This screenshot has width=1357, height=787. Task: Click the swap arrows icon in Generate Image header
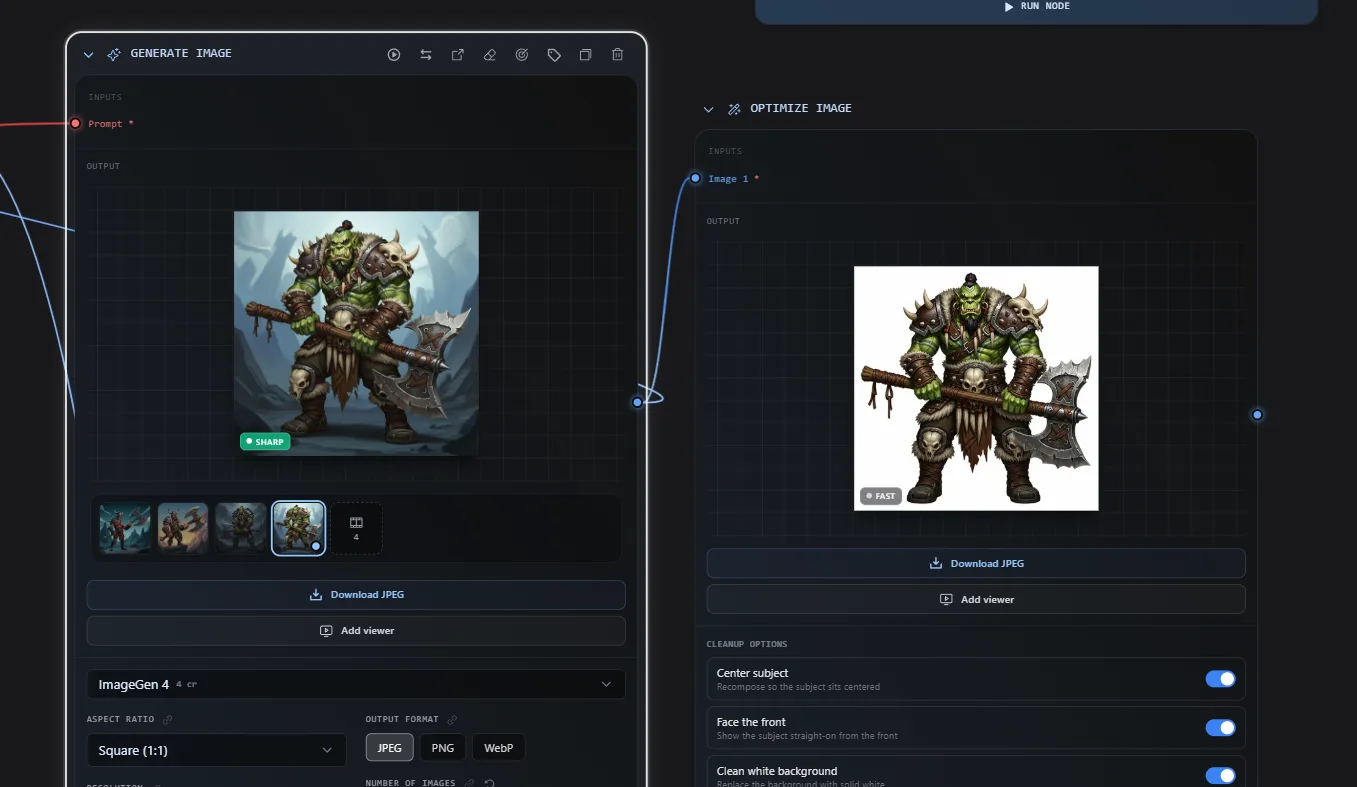[x=426, y=55]
